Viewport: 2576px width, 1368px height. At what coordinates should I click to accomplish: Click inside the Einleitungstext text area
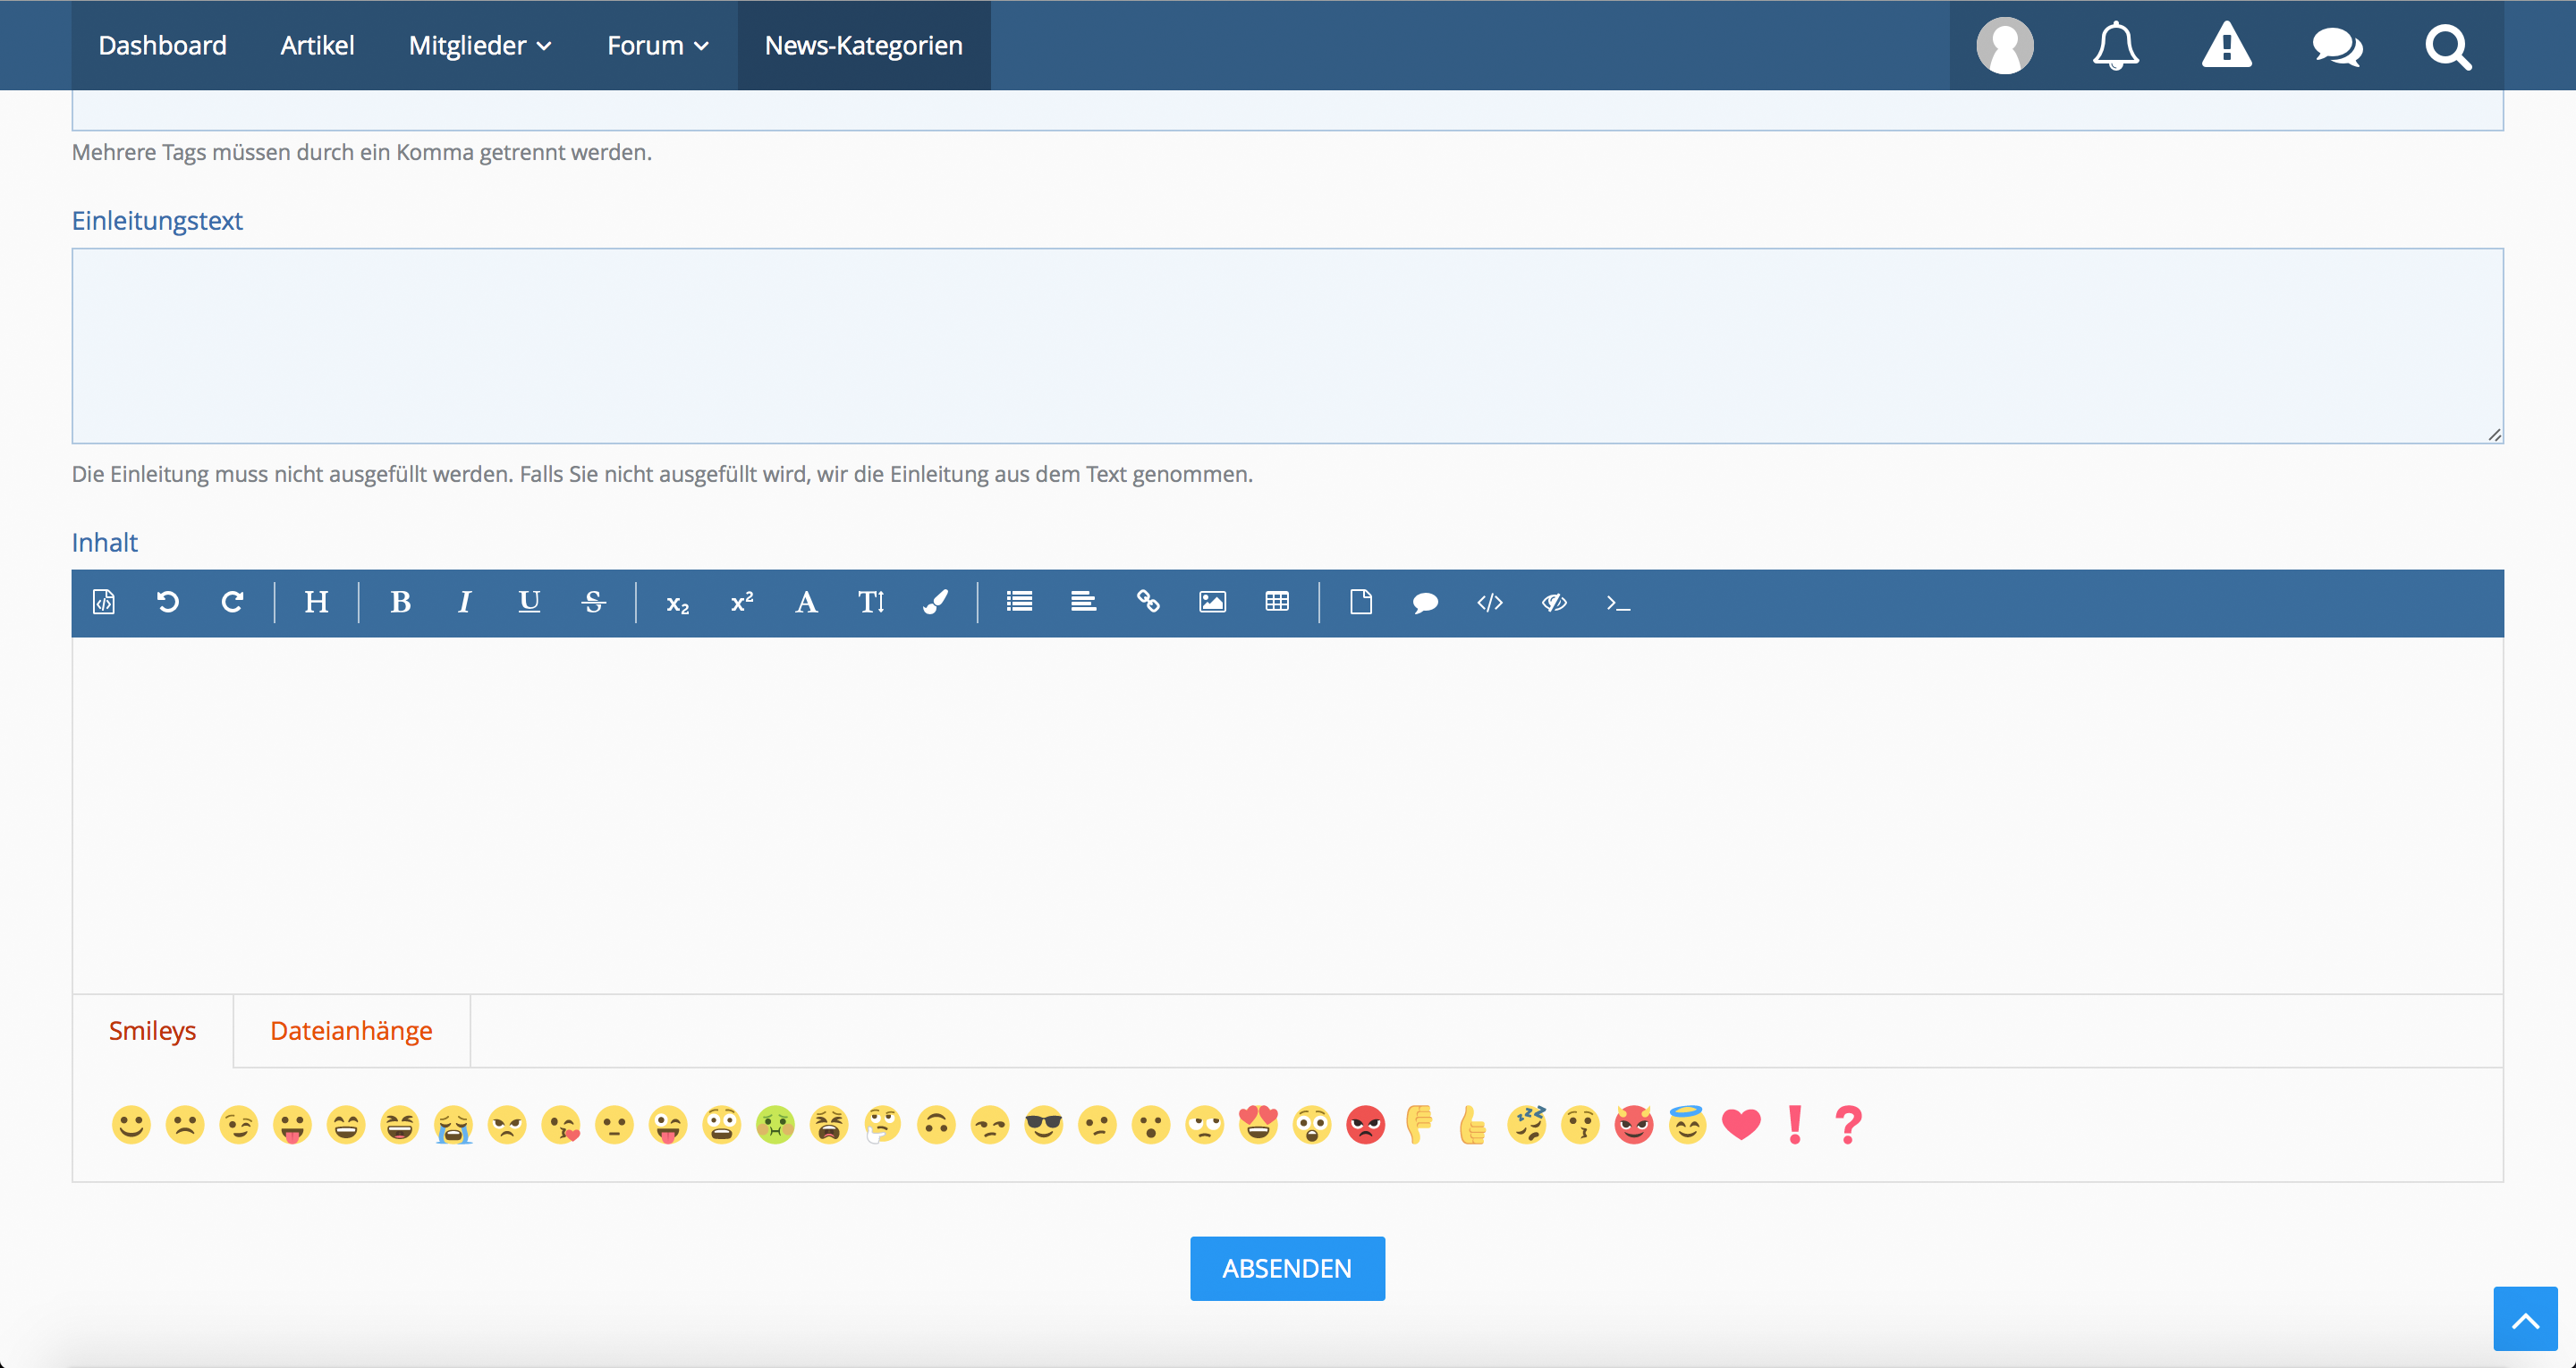click(1287, 346)
